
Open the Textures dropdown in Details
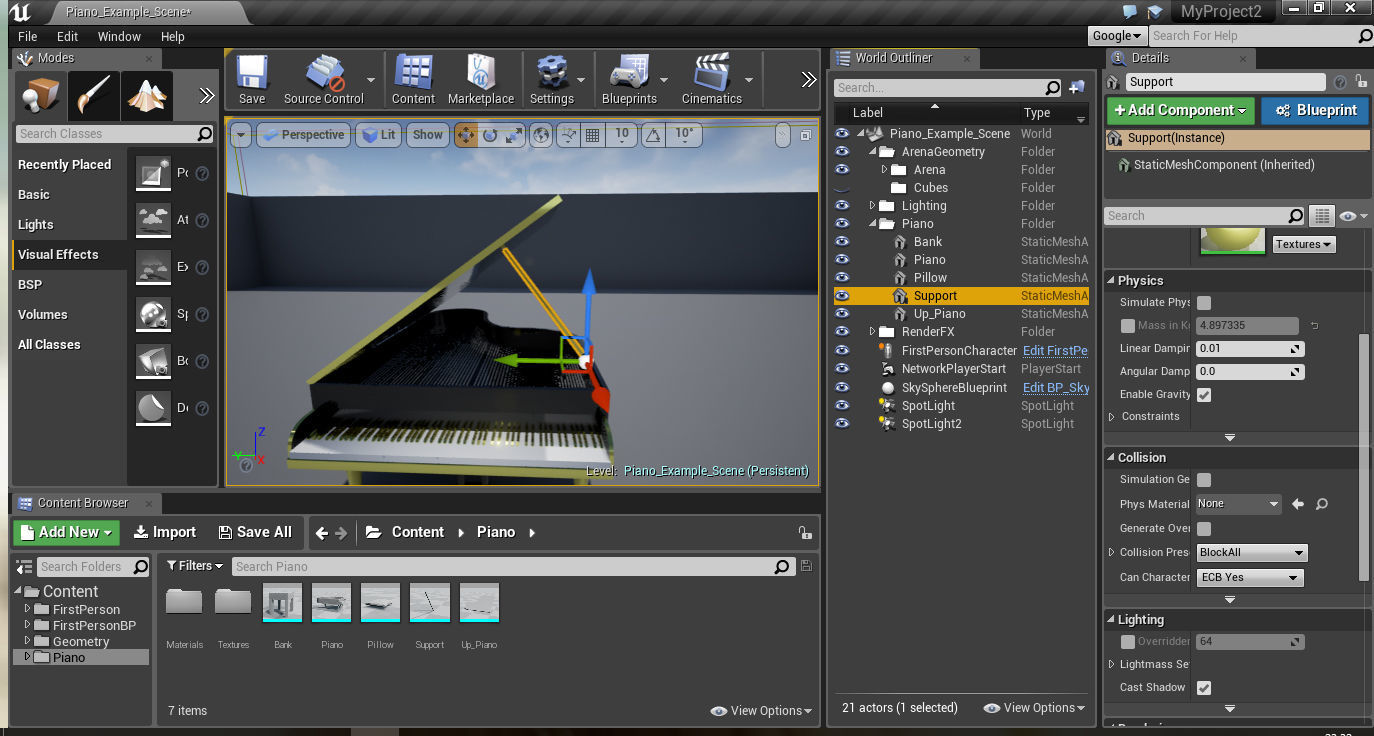(x=1304, y=244)
